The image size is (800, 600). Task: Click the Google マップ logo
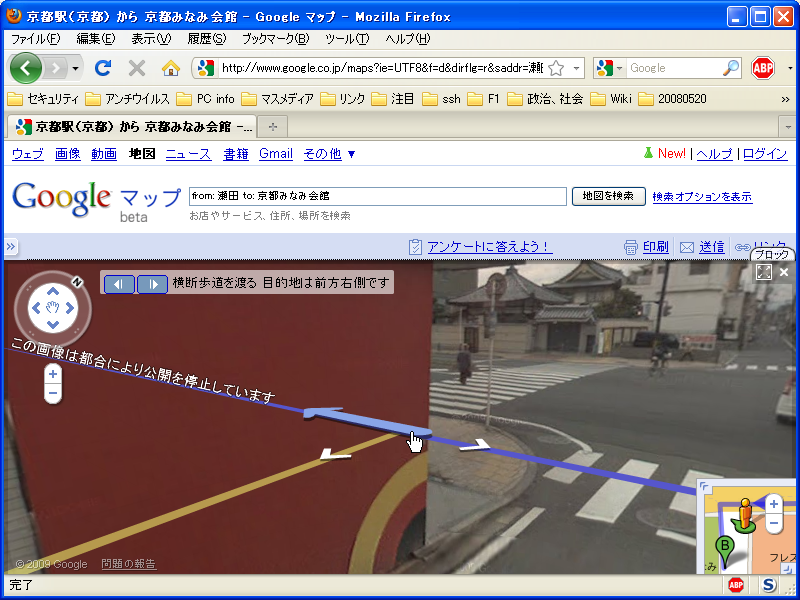pos(97,202)
